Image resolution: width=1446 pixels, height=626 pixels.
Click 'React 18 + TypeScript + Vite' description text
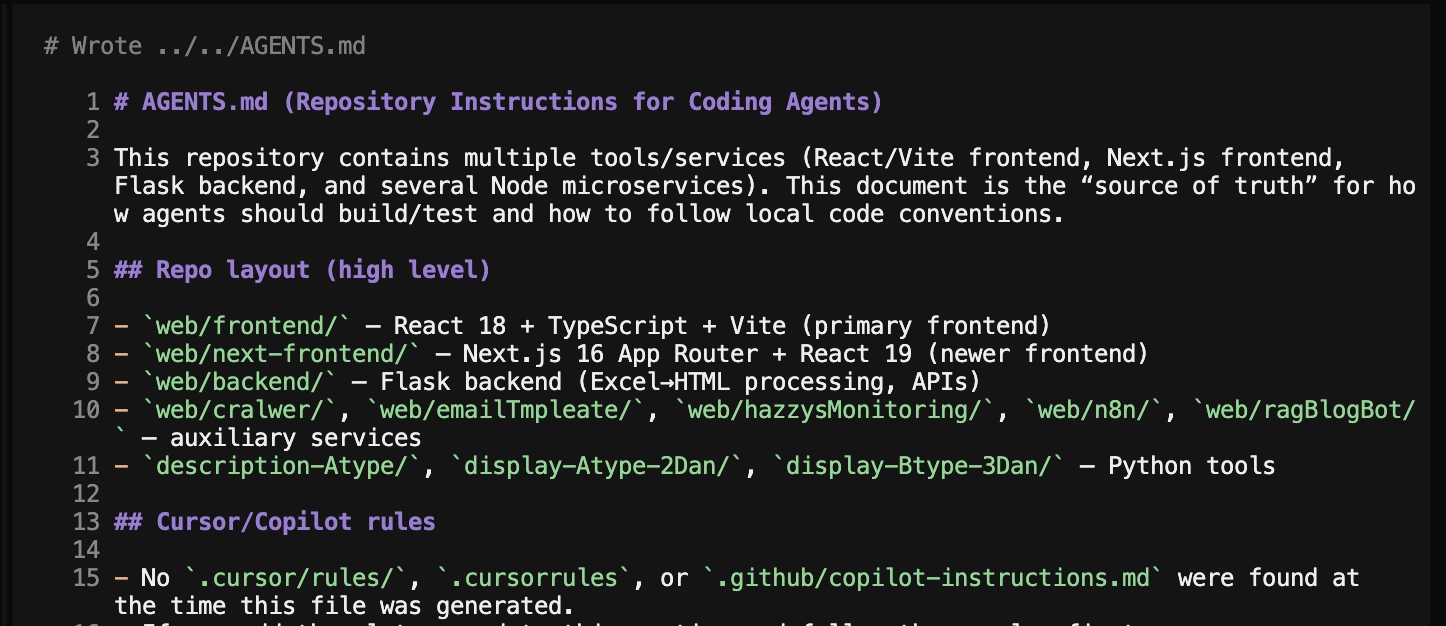[589, 326]
